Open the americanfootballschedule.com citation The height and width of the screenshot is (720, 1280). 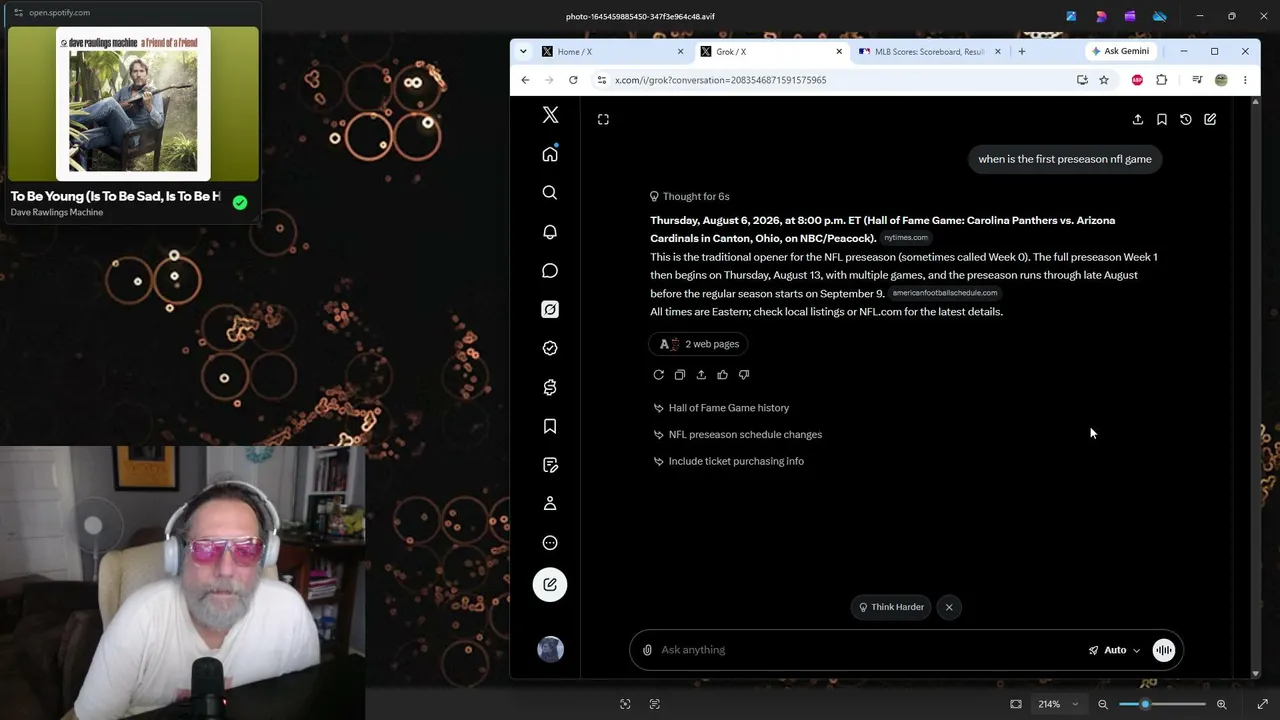945,293
